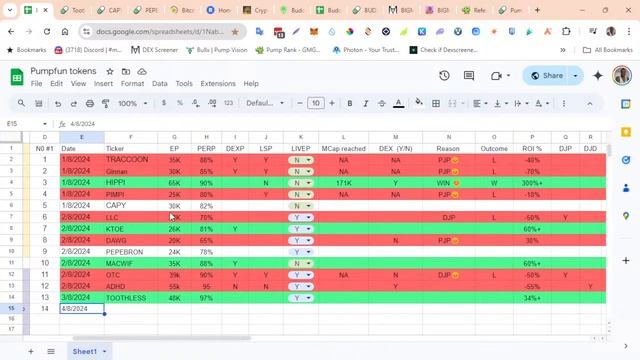Undo the last action

[58, 104]
